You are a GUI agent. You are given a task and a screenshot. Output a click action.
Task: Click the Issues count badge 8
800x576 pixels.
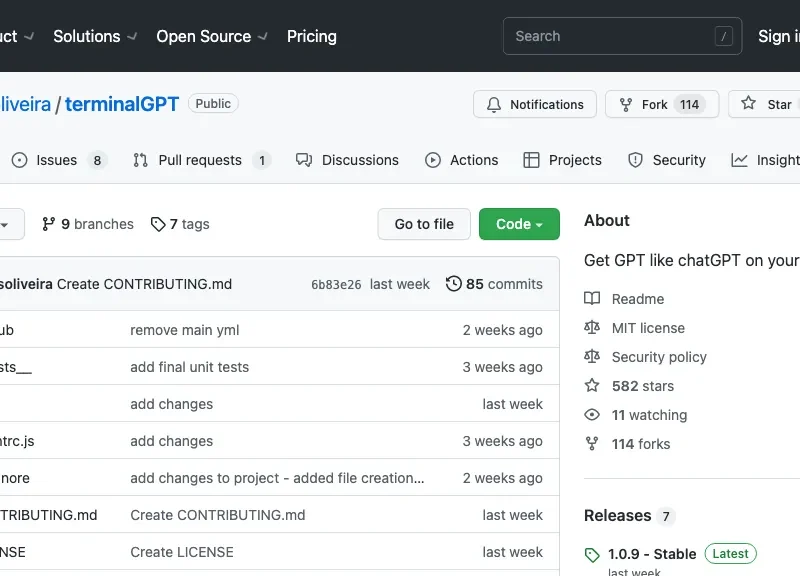coord(97,161)
